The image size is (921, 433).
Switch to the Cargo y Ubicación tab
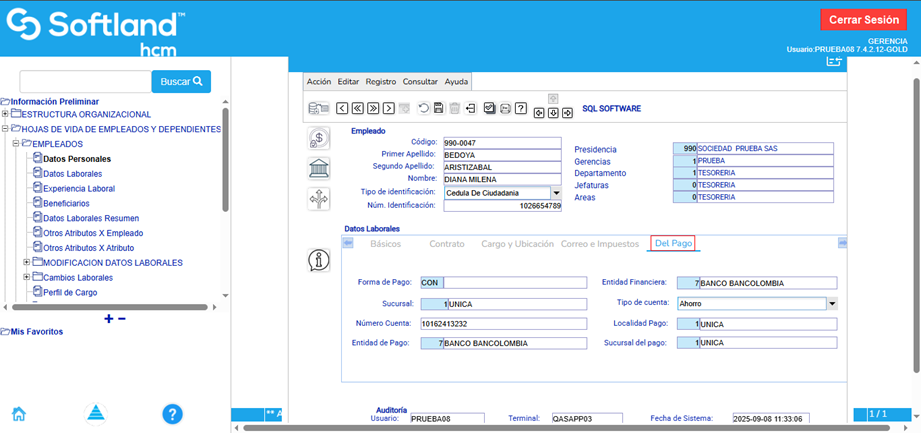click(x=517, y=244)
